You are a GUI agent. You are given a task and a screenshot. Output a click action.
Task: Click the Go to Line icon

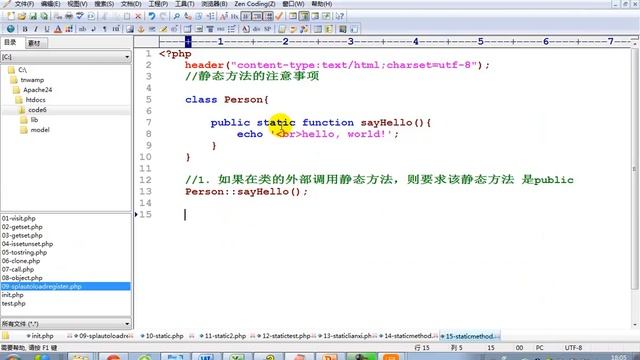(211, 16)
